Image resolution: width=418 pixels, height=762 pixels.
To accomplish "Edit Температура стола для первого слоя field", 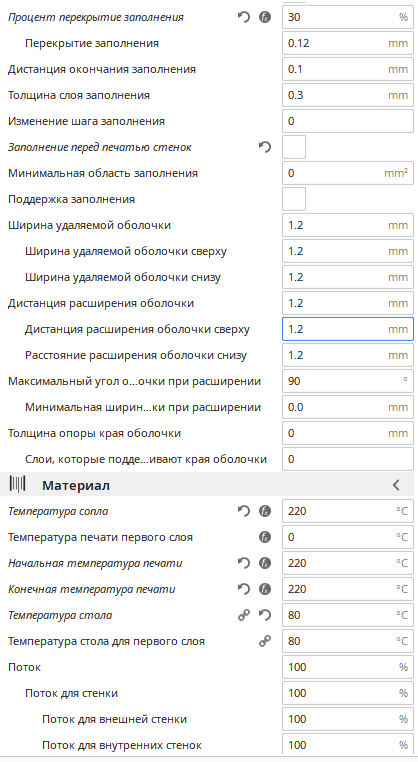I will [x=348, y=641].
